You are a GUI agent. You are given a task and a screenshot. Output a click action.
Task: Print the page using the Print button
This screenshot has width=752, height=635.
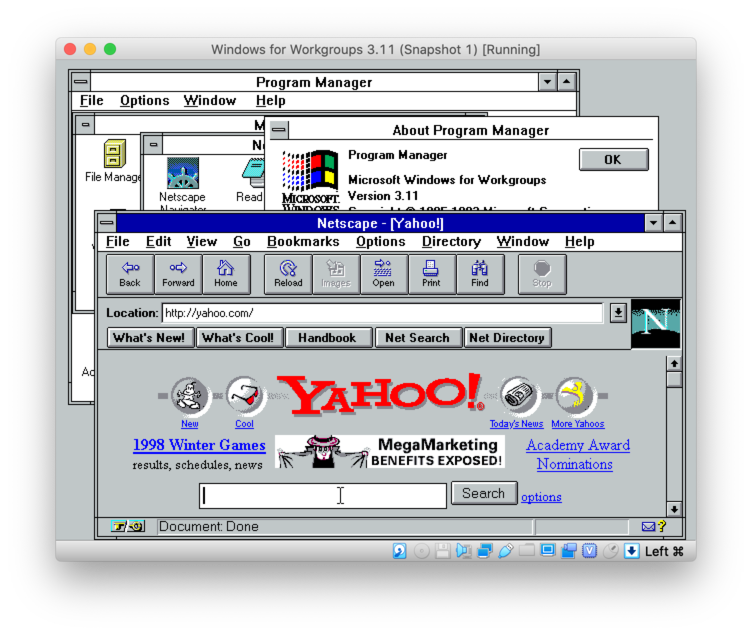pyautogui.click(x=432, y=274)
